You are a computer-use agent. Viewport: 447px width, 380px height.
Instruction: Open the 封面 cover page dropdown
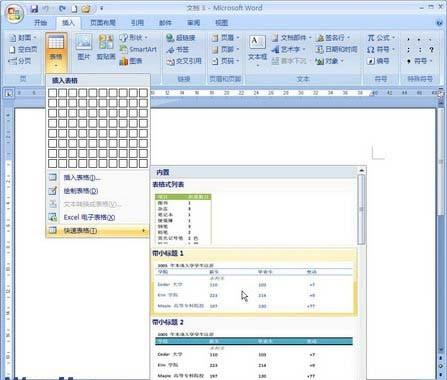tap(23, 38)
